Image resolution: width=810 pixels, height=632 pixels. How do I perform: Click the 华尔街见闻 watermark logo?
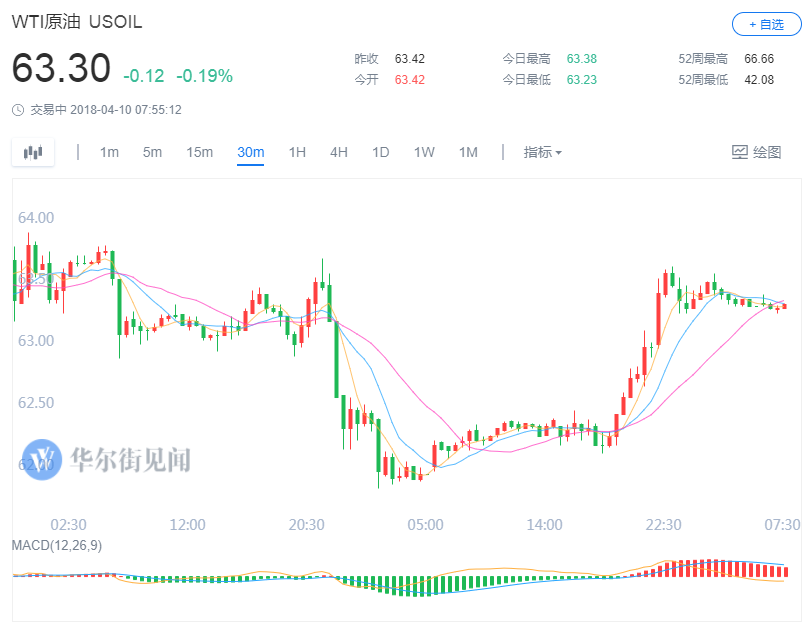[105, 459]
